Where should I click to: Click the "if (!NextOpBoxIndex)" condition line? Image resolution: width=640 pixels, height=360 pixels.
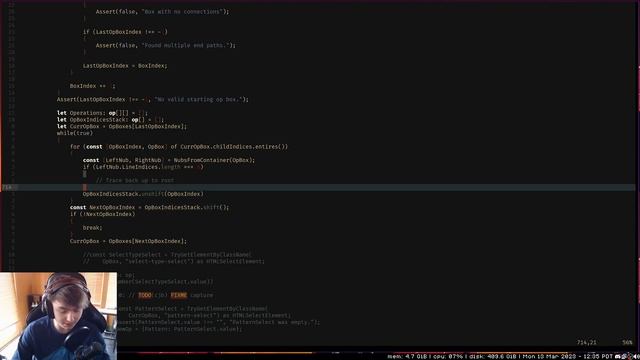pos(102,214)
